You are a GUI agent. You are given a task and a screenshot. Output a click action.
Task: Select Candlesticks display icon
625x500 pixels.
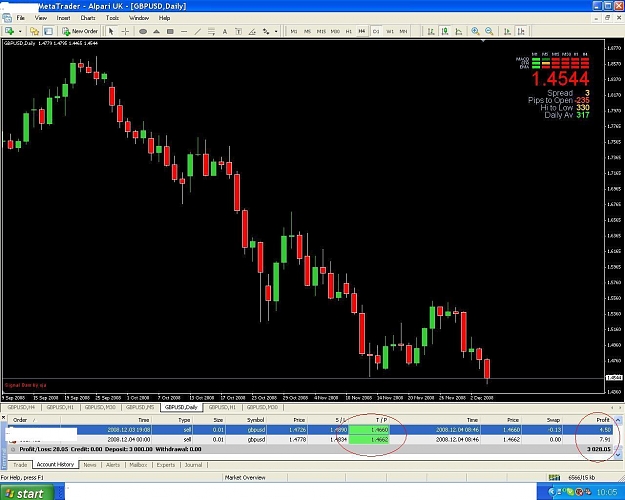pos(445,31)
